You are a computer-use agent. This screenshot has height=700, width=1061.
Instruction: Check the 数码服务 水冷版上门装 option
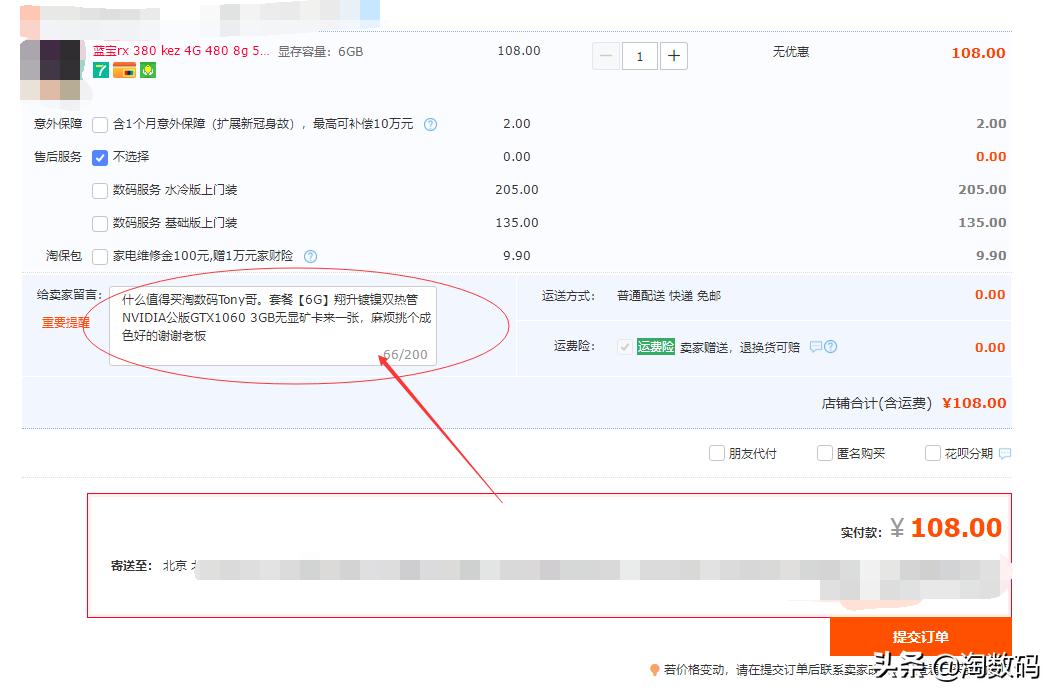click(100, 190)
